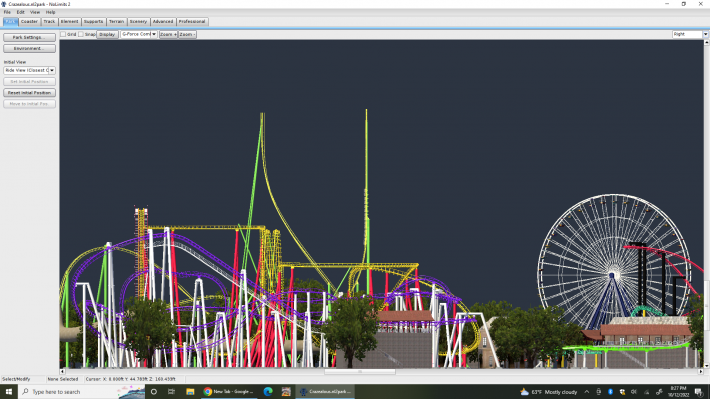The image size is (710, 399).
Task: Click the NoLimits 2 app icon in title bar
Action: 4,4
